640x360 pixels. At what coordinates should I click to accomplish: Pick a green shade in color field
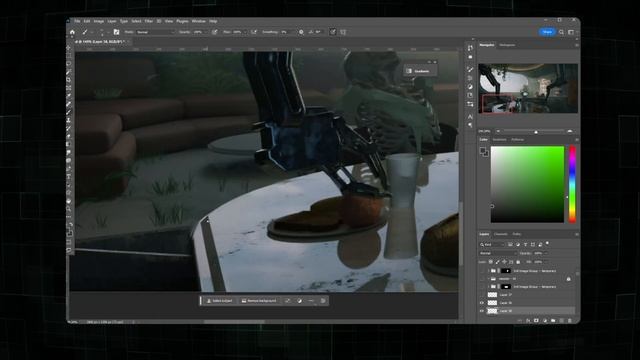527,184
